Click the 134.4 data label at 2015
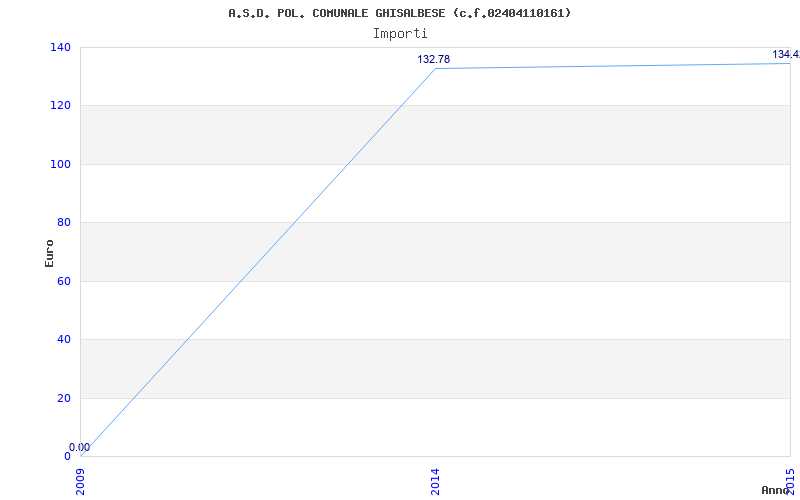 pos(786,54)
